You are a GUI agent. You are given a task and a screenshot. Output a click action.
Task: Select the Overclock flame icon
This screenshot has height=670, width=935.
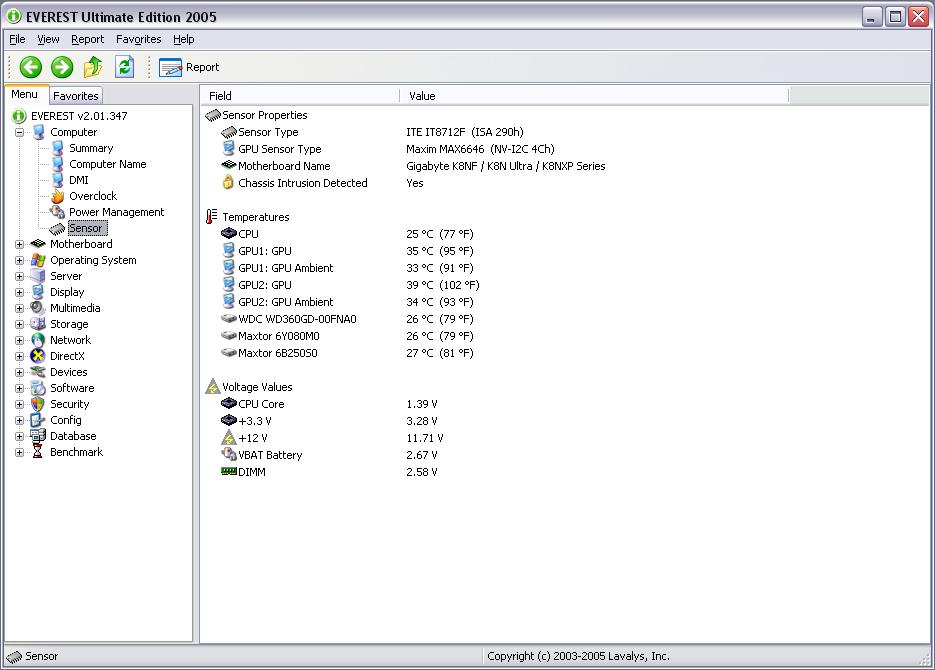pos(57,196)
